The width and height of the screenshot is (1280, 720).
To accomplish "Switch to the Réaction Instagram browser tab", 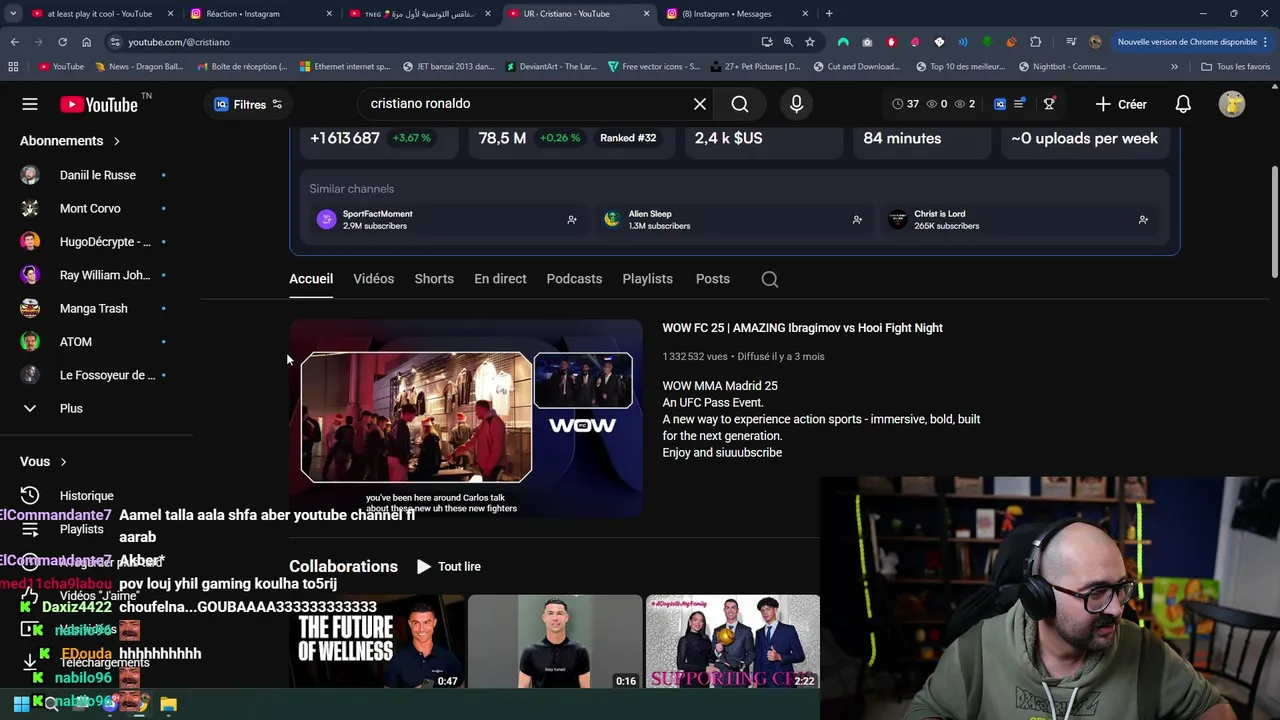I will (260, 14).
